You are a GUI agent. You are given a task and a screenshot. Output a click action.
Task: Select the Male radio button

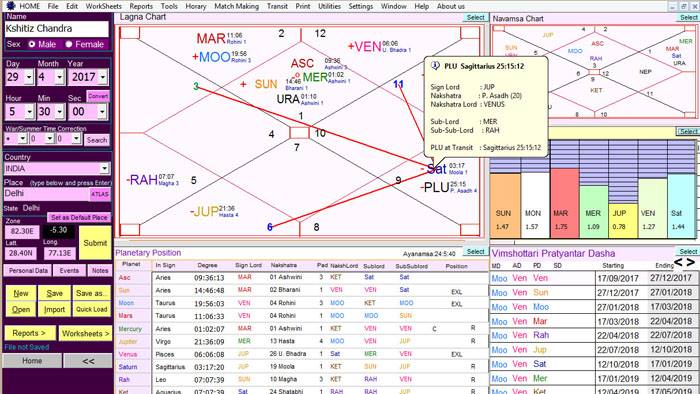(32, 44)
